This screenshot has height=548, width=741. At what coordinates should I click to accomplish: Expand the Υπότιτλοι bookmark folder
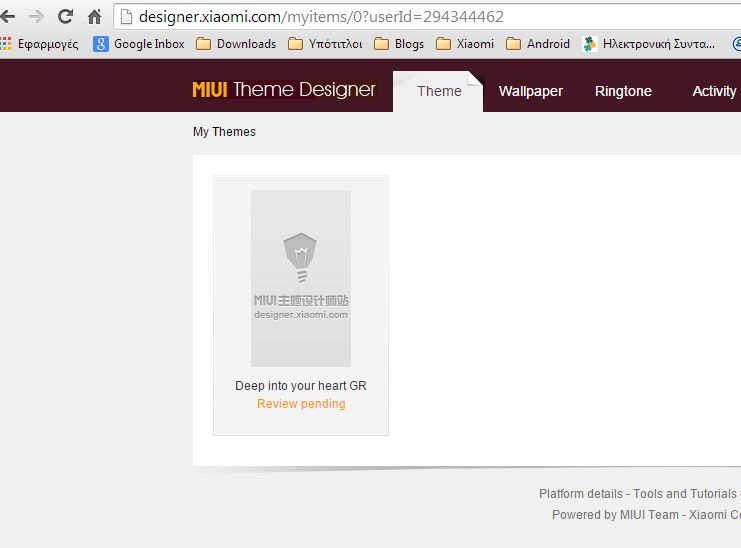325,44
